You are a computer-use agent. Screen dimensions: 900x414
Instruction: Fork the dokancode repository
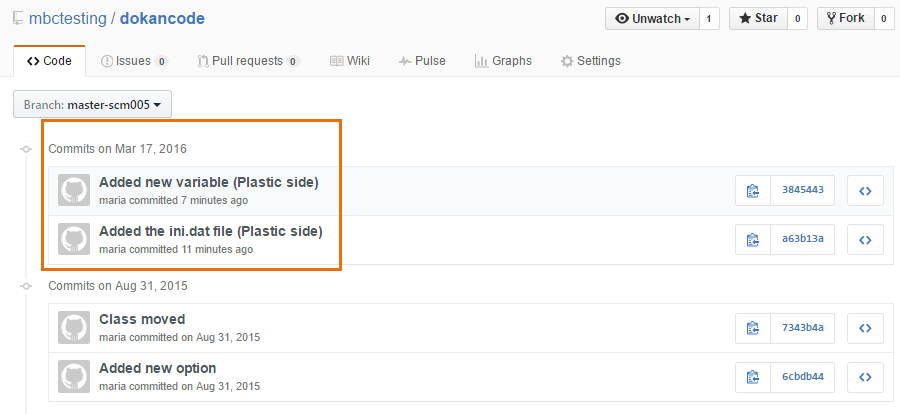844,18
